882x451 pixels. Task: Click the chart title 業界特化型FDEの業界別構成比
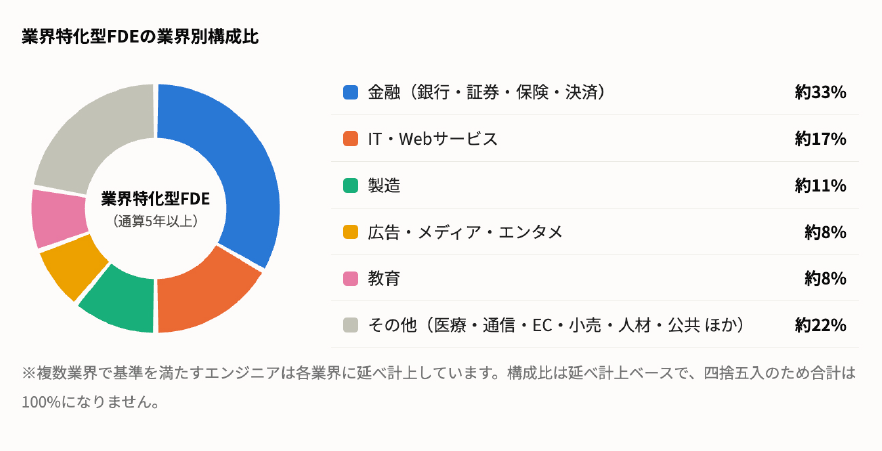pyautogui.click(x=140, y=37)
